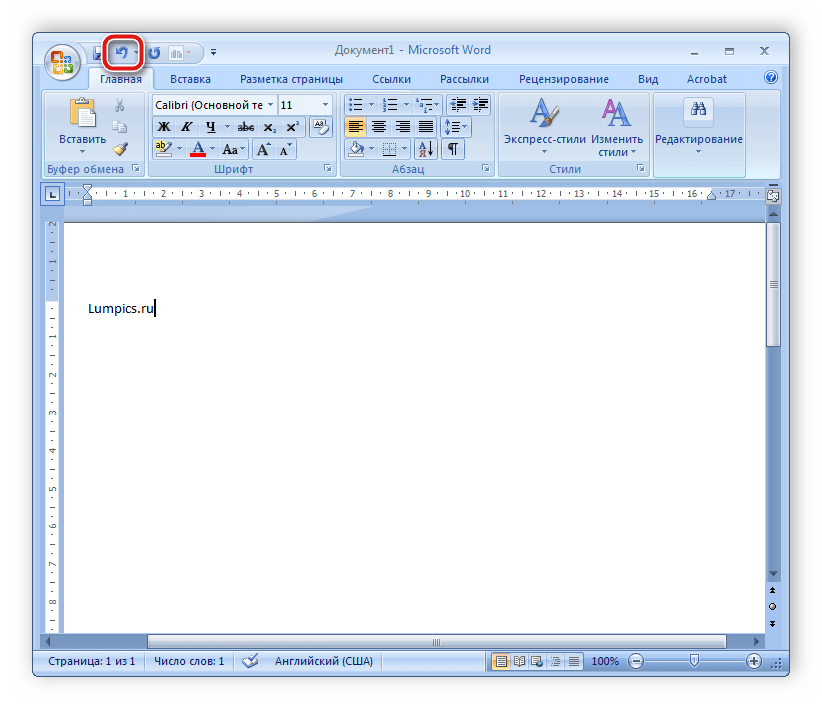Click the Undo arrow in Quick Access Toolbar
Screen dimensions: 822x709
click(121, 52)
